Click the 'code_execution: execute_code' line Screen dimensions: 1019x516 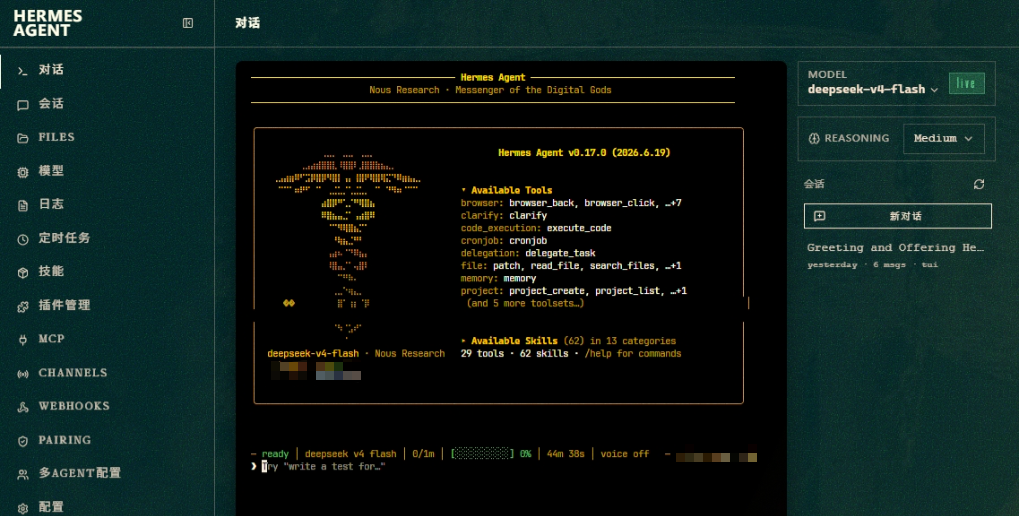click(536, 228)
